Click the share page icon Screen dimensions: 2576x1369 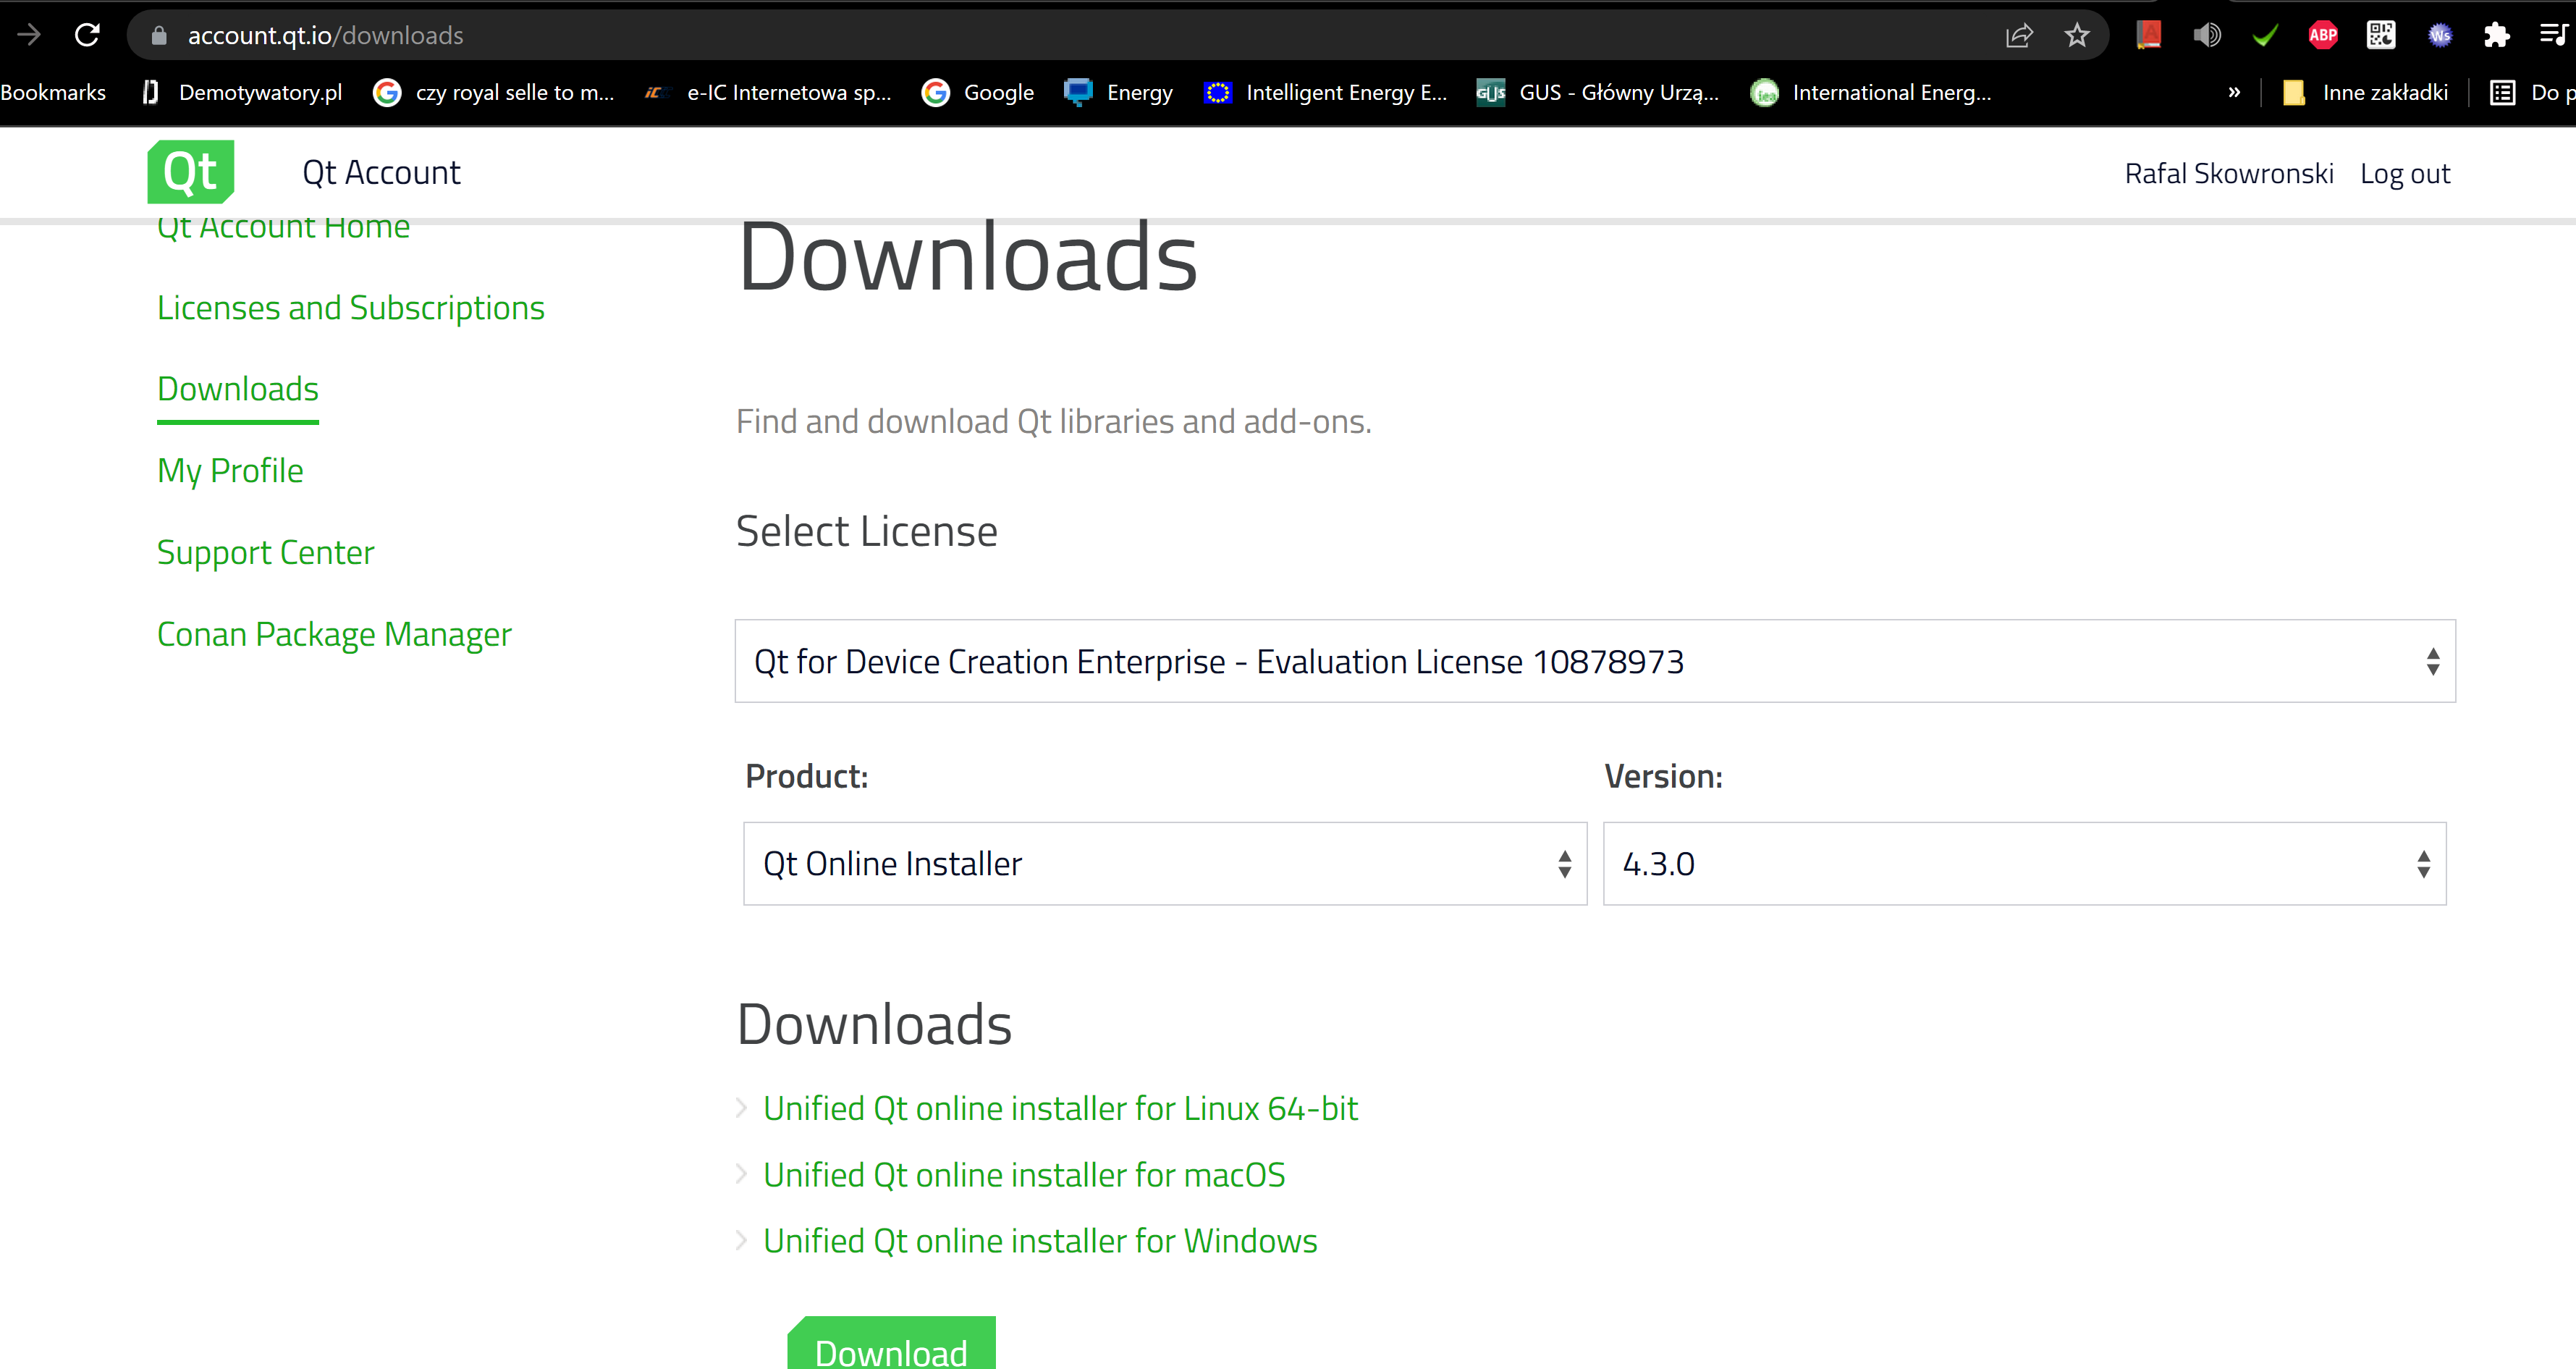tap(2019, 35)
